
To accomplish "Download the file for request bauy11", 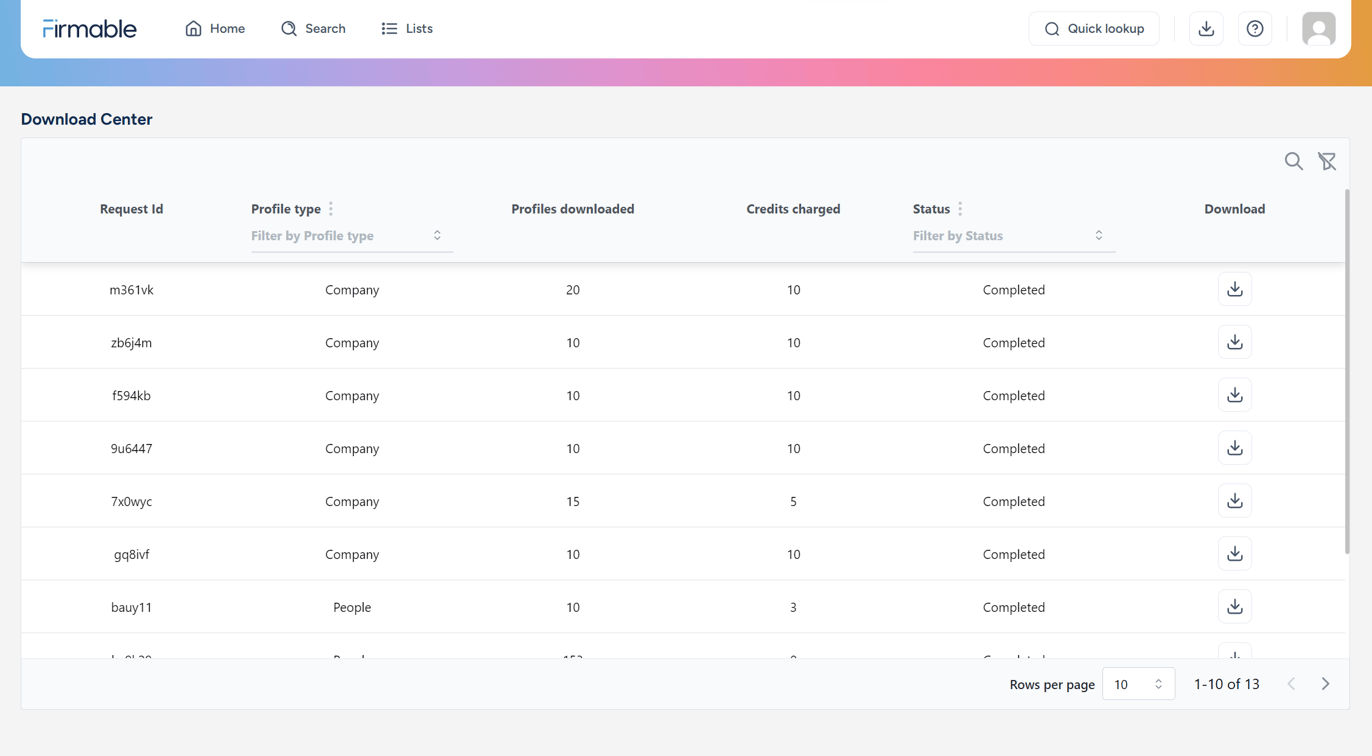I will 1235,607.
